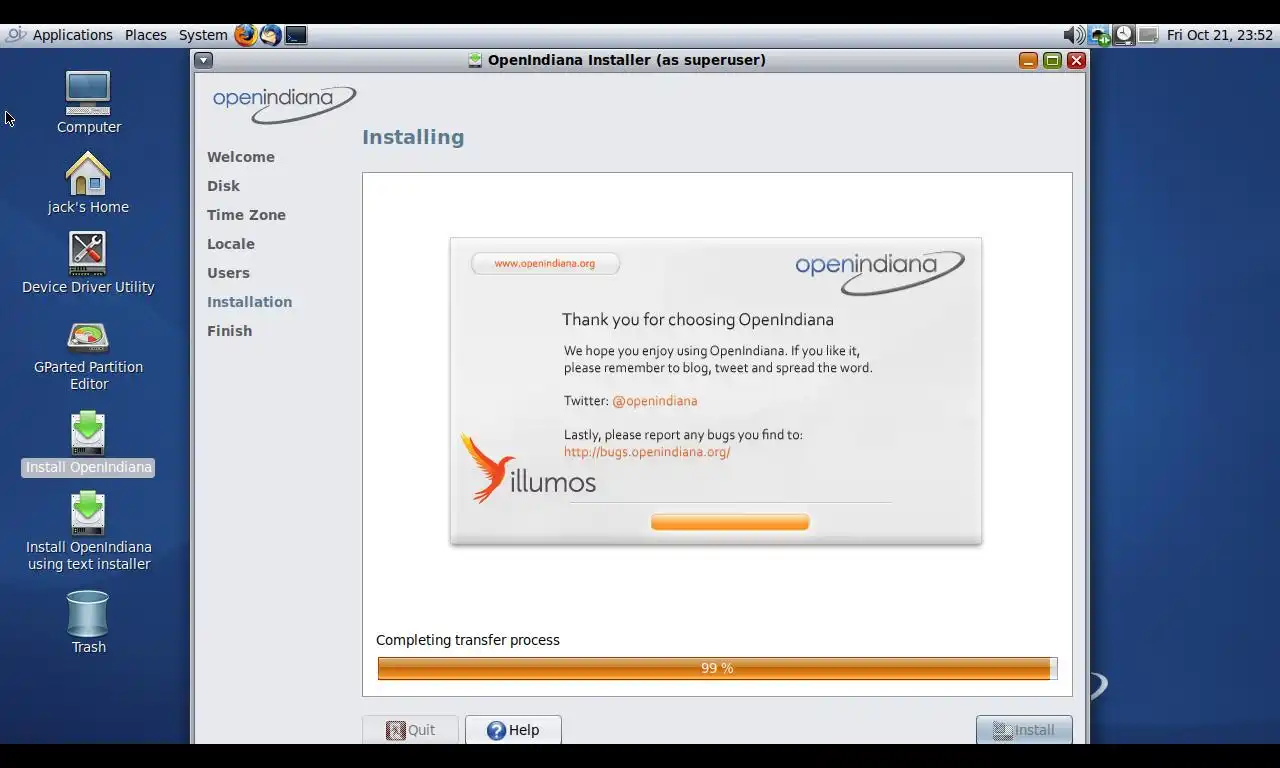Click the volume speaker icon
1280x768 pixels.
point(1074,35)
